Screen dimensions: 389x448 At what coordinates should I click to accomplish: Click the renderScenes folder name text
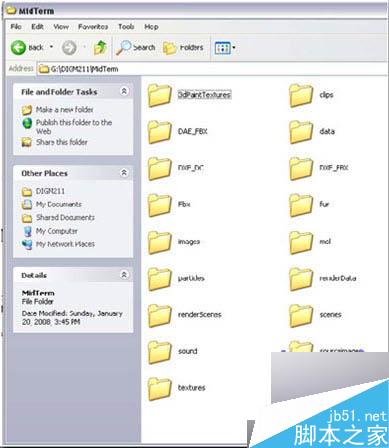pyautogui.click(x=200, y=314)
